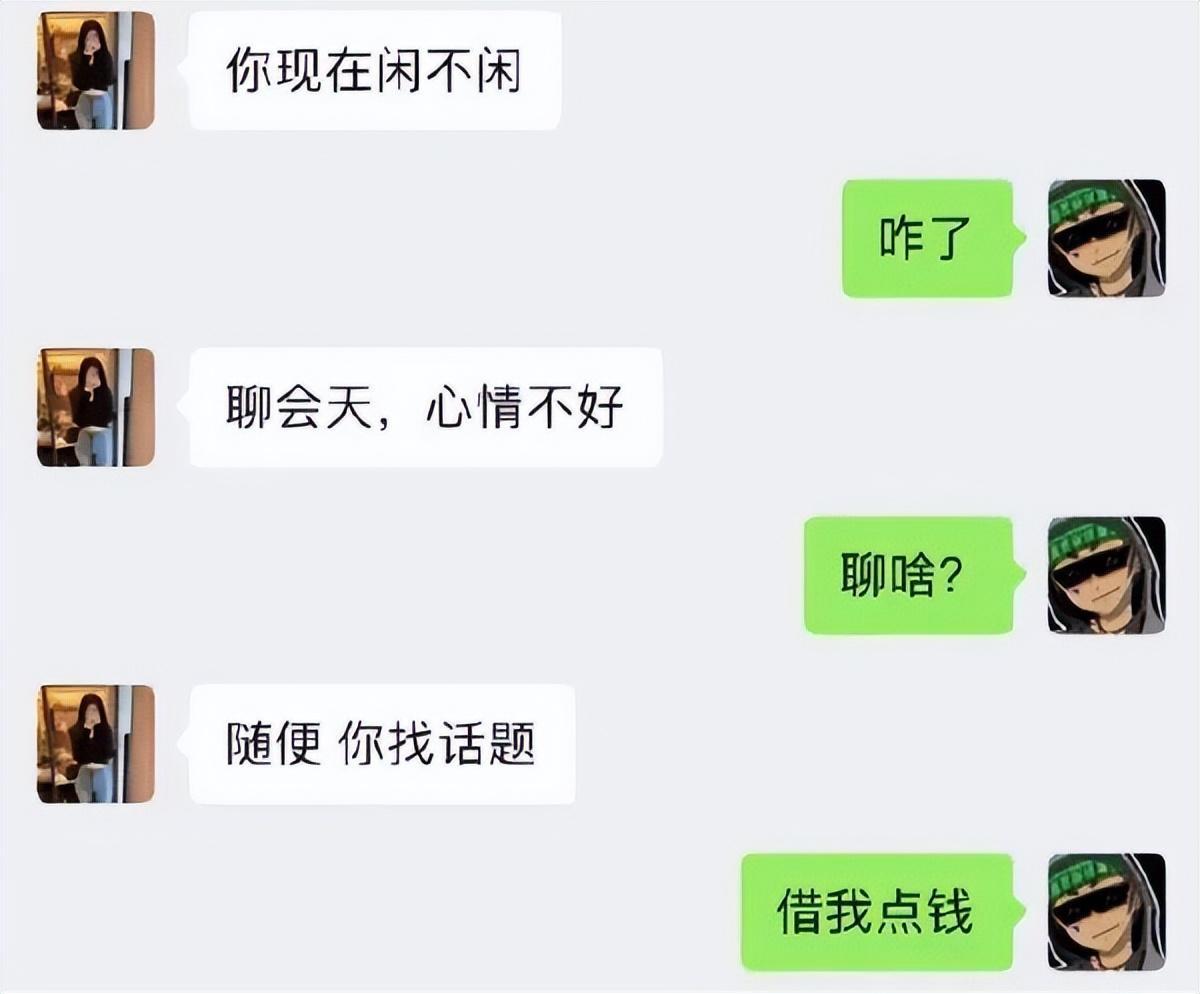This screenshot has width=1200, height=994.
Task: Open the avatar beside "随便 你找话题"
Action: coord(96,744)
